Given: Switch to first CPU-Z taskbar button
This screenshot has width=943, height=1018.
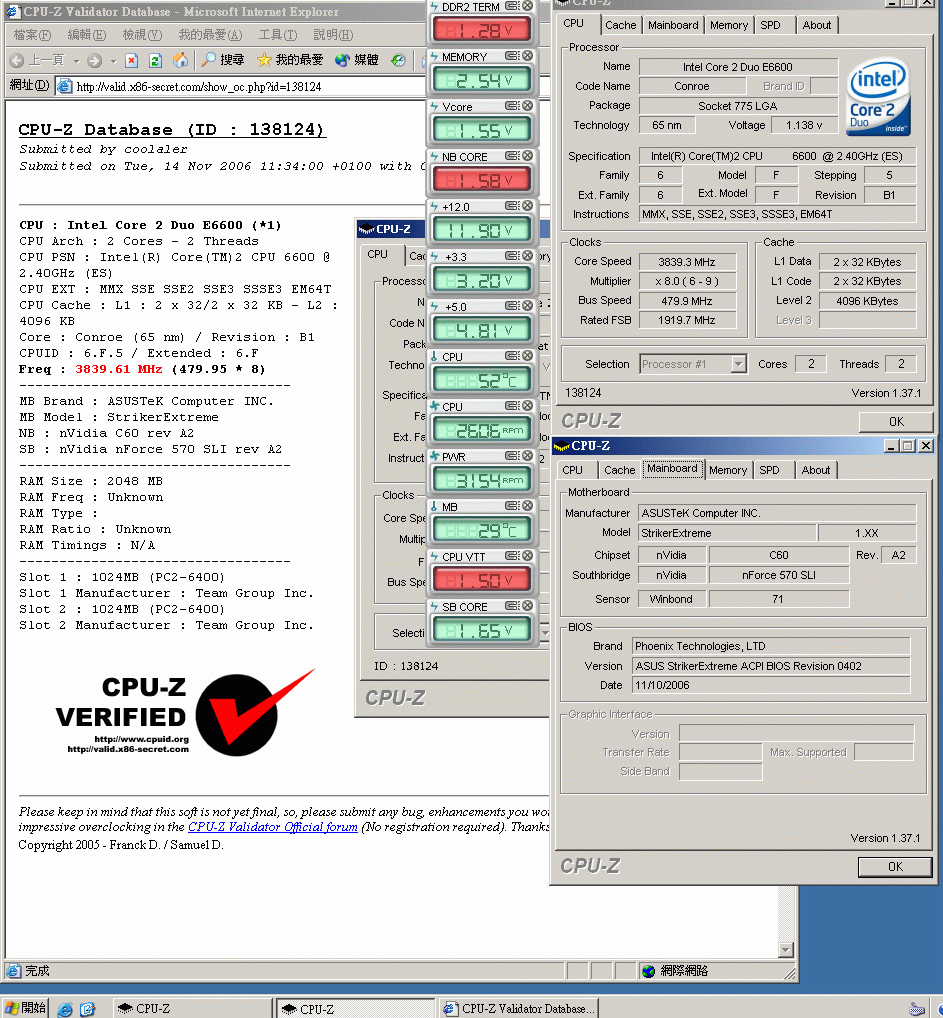Looking at the screenshot, I should [191, 1009].
